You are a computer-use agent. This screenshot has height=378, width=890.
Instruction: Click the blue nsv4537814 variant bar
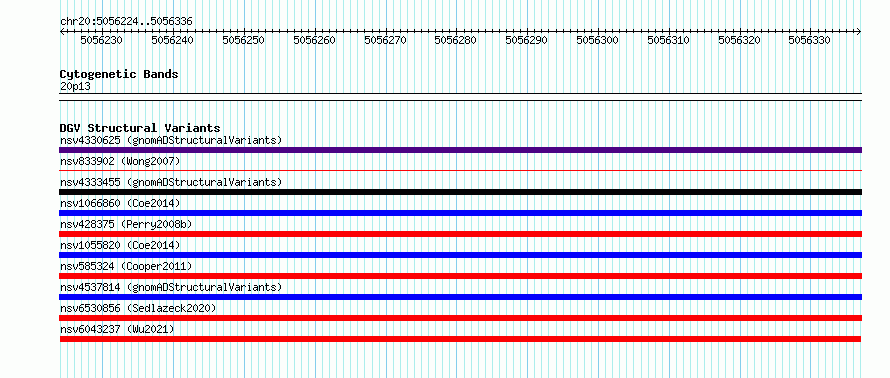pos(460,297)
